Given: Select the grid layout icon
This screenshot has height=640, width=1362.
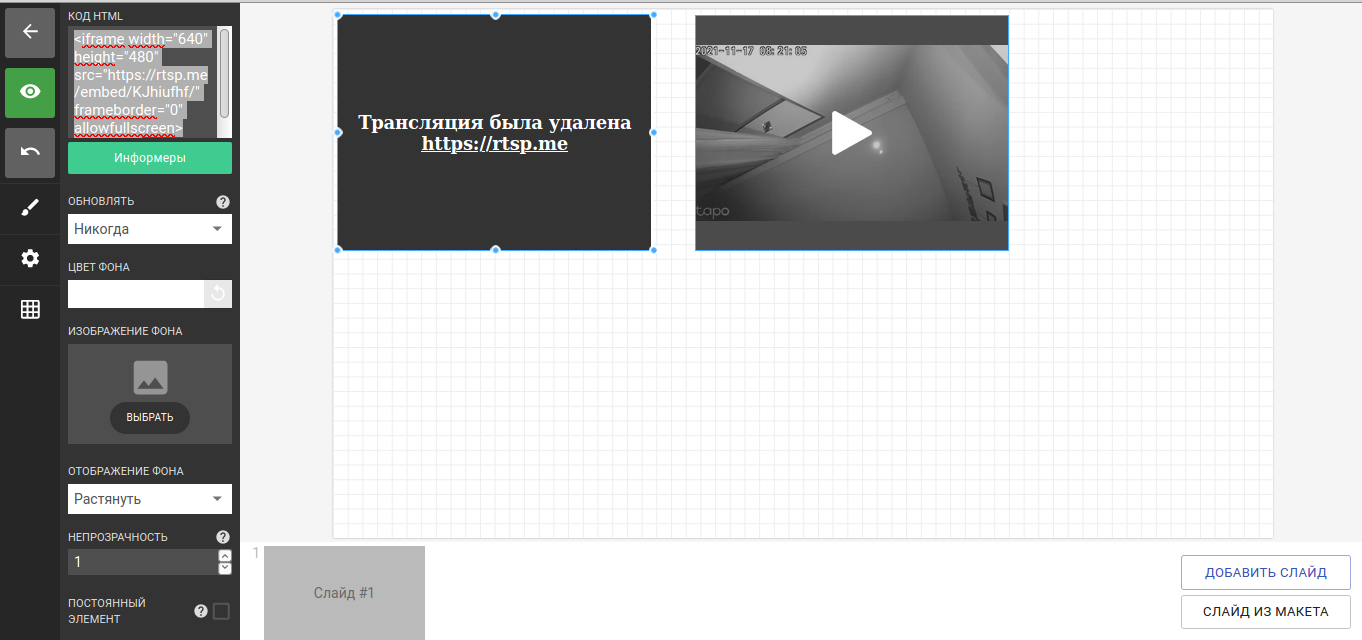Looking at the screenshot, I should click(30, 310).
